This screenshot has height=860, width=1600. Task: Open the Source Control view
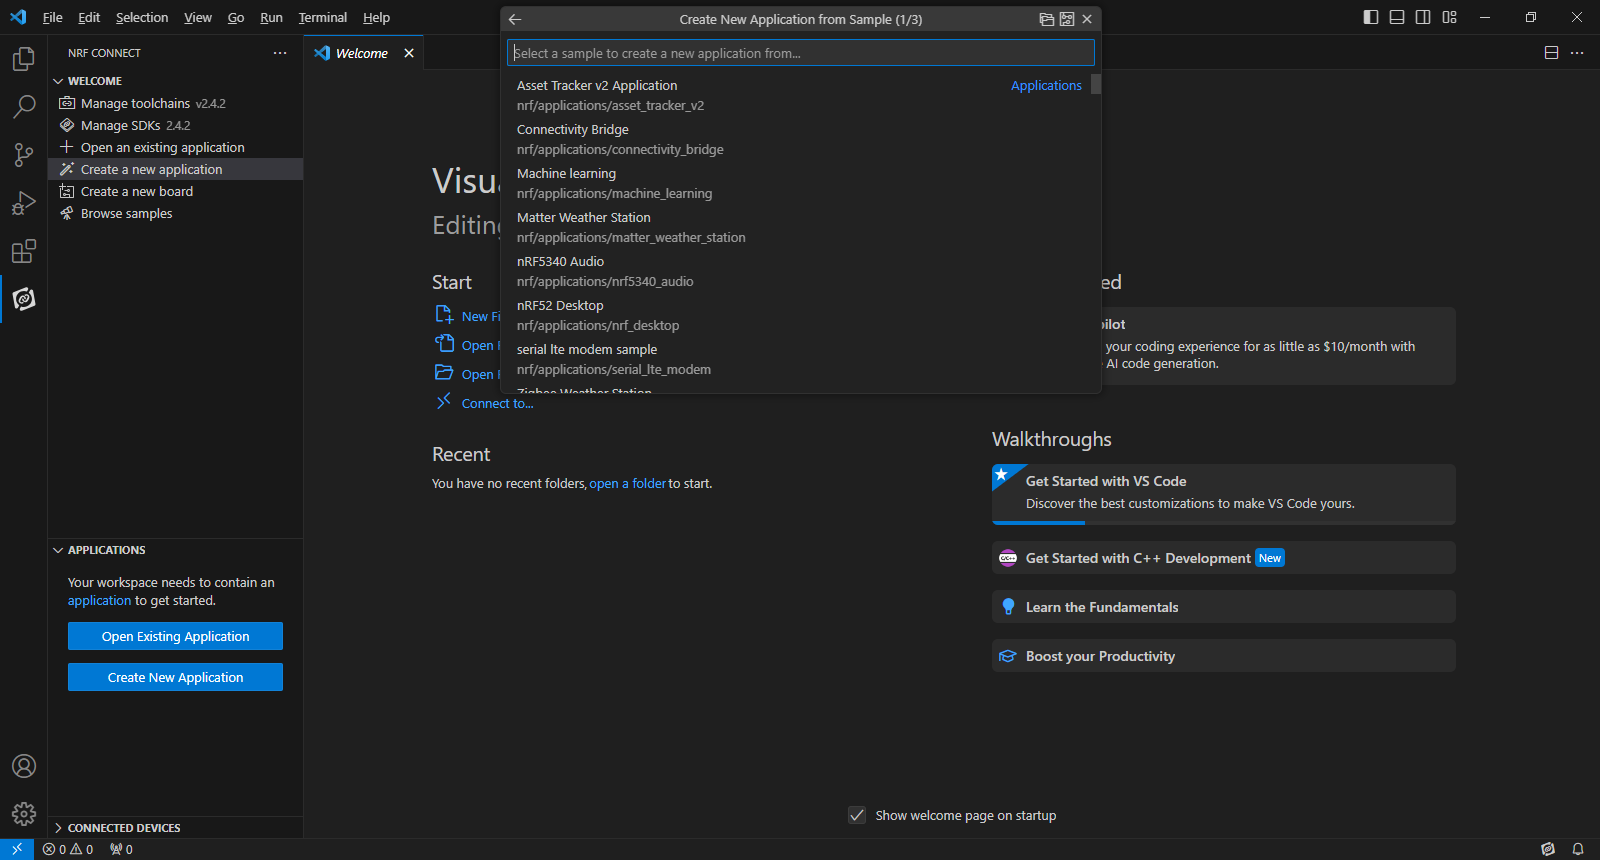[23, 155]
